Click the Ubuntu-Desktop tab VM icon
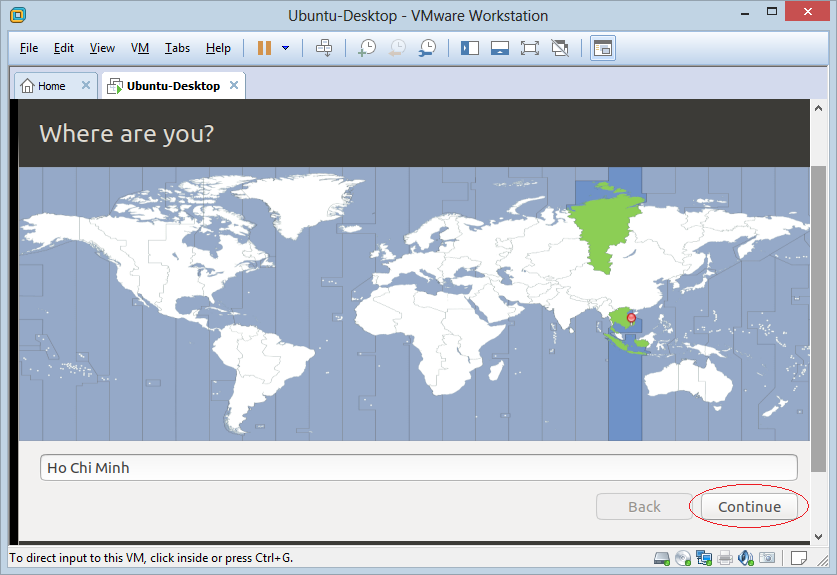Image resolution: width=837 pixels, height=575 pixels. click(115, 86)
